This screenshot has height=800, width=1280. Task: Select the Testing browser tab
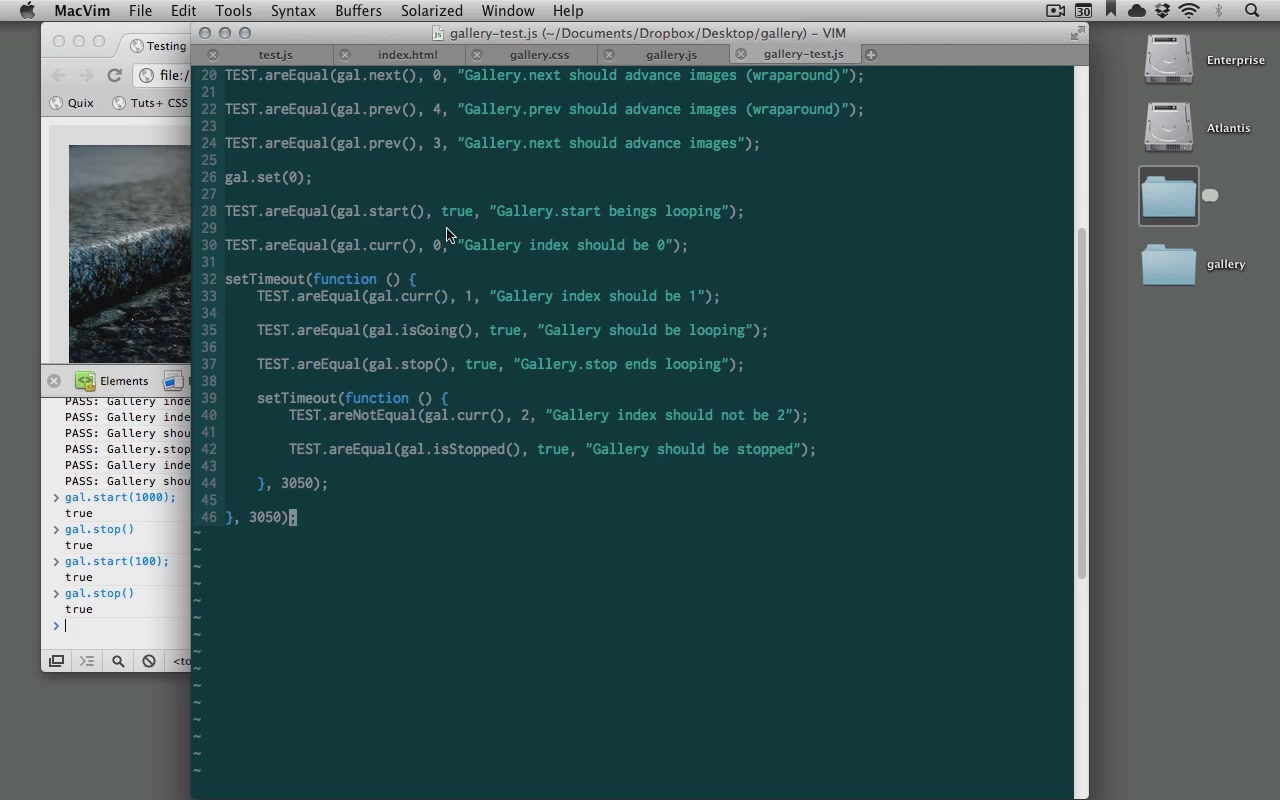pos(157,46)
